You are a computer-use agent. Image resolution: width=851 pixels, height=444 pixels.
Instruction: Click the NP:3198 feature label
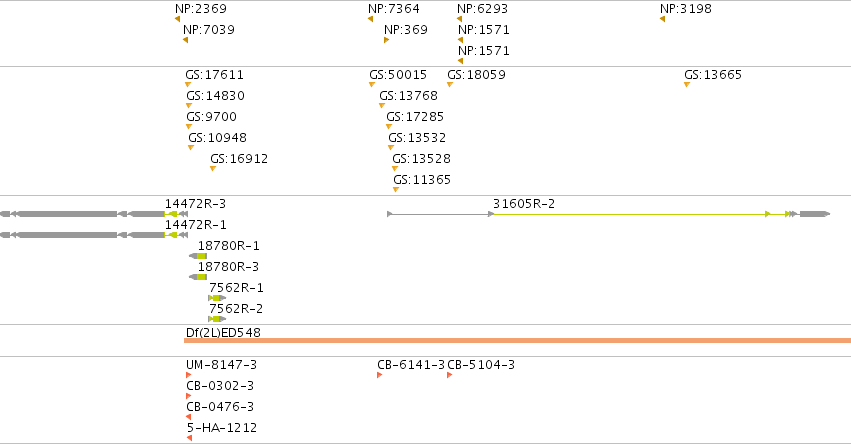pos(685,9)
